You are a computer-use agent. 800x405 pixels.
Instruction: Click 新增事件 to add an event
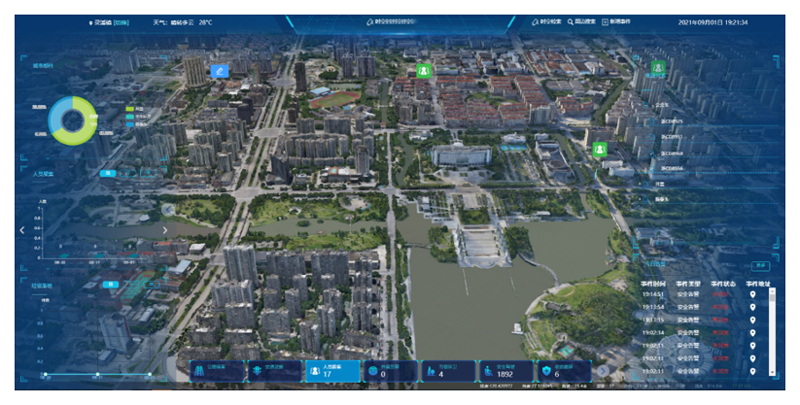pyautogui.click(x=616, y=22)
